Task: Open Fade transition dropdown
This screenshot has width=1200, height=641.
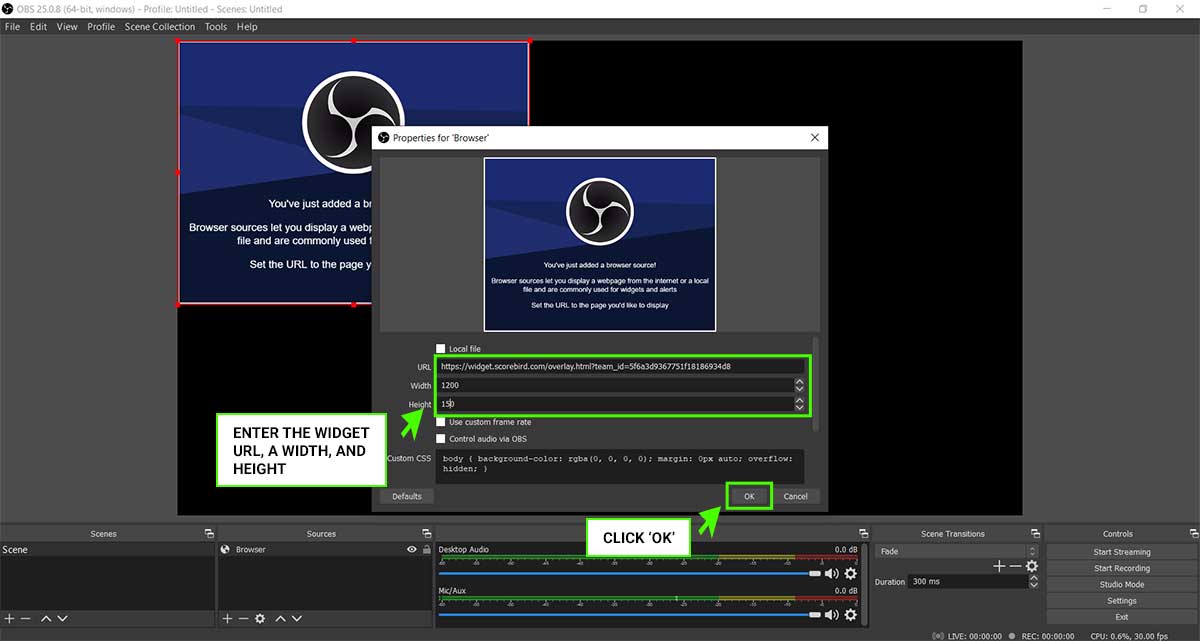Action: (x=957, y=551)
